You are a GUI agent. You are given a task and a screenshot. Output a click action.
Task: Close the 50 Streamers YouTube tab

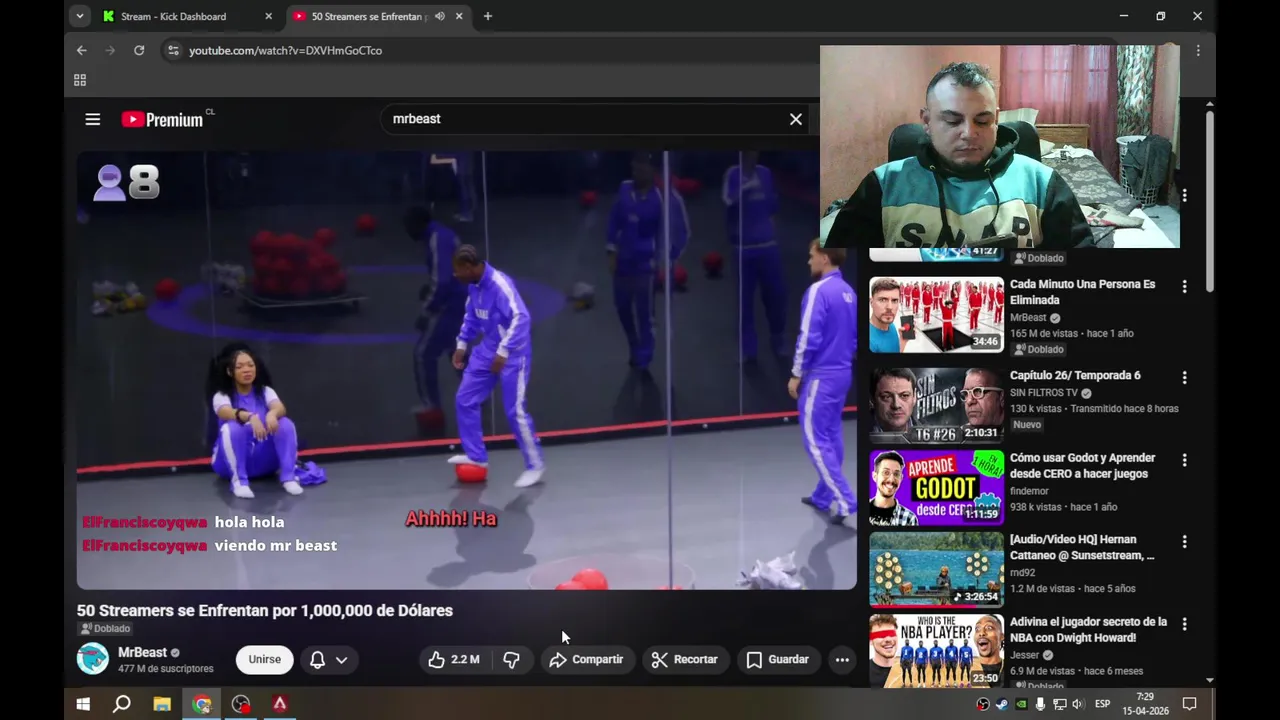click(459, 16)
